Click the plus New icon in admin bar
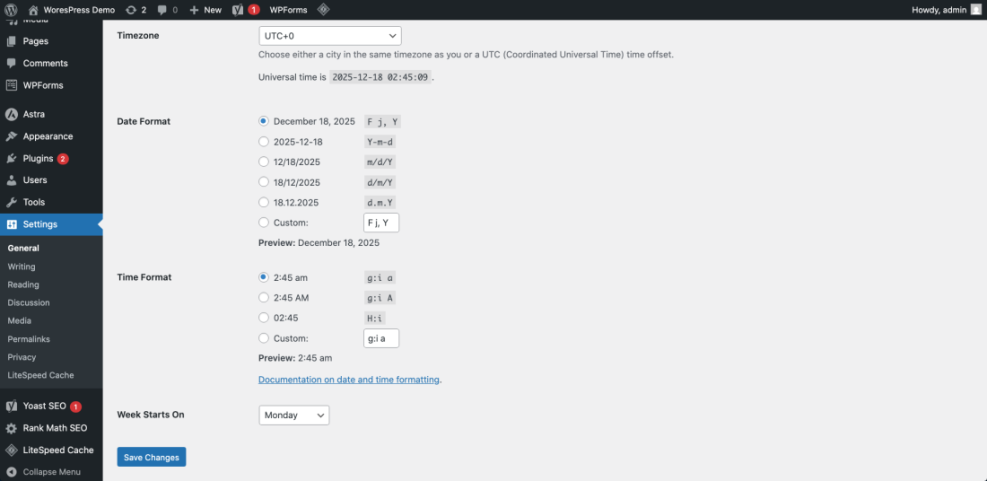The height and width of the screenshot is (481, 987). (x=194, y=10)
